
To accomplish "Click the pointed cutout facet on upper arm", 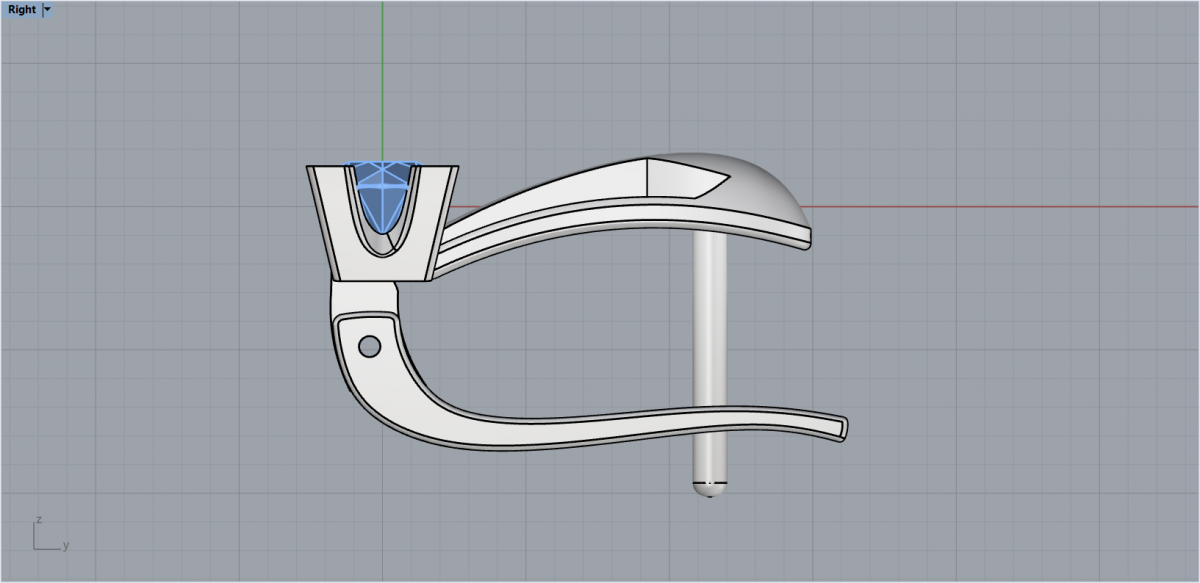I will pos(690,178).
